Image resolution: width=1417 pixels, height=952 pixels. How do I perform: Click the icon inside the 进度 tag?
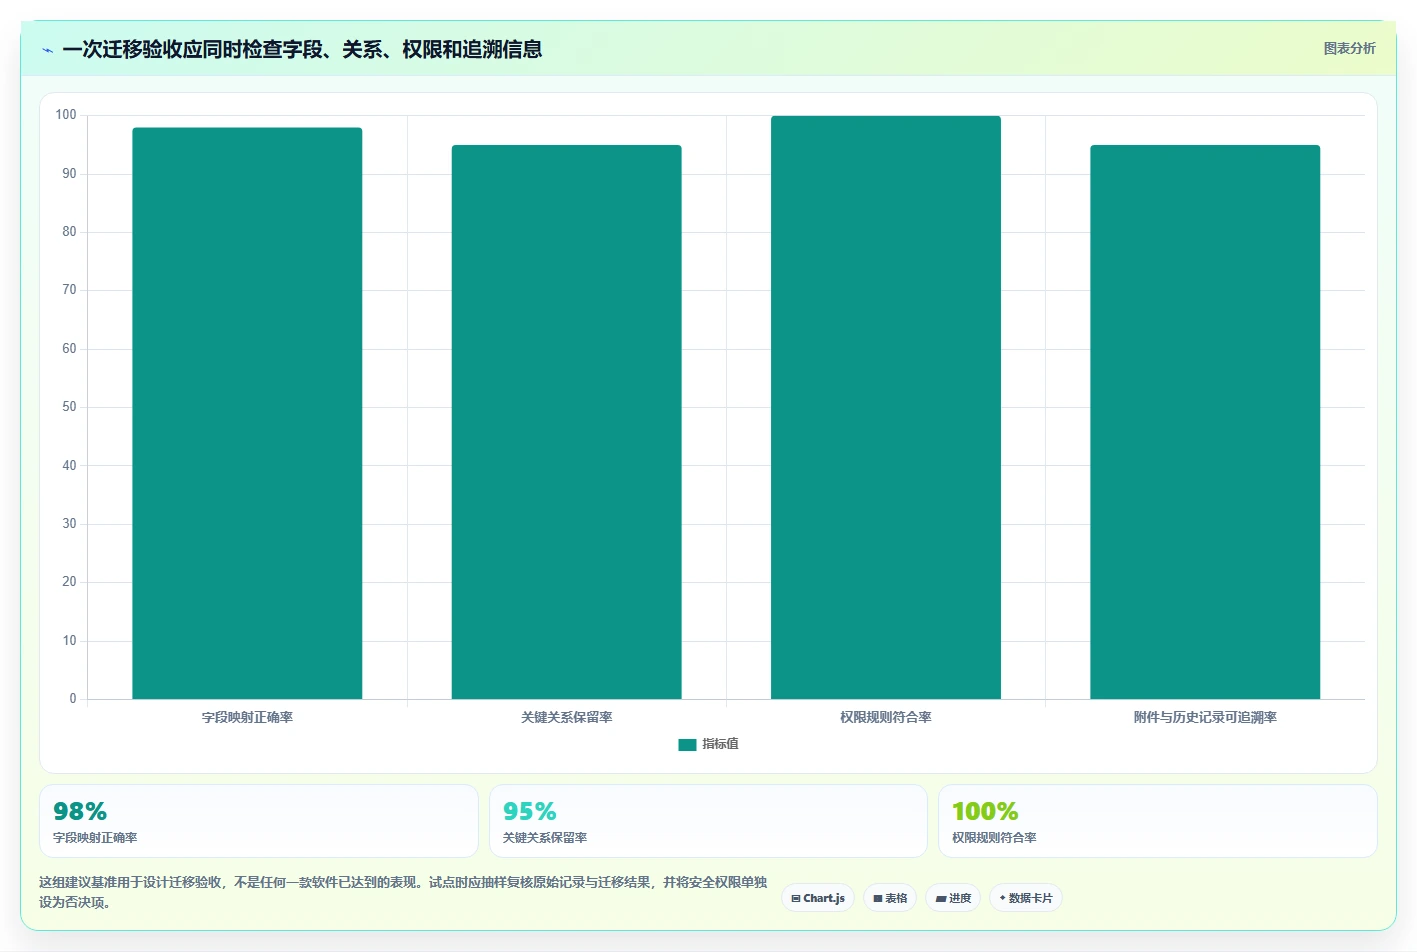pyautogui.click(x=941, y=899)
